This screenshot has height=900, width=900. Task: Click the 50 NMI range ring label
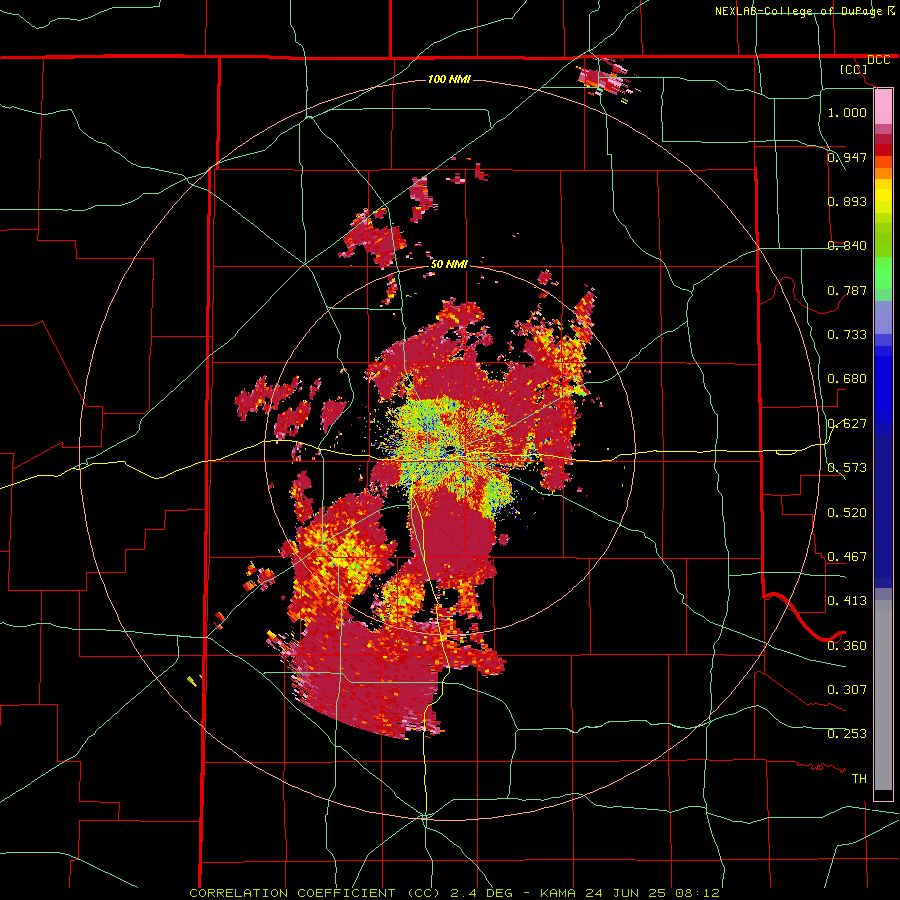(x=449, y=264)
